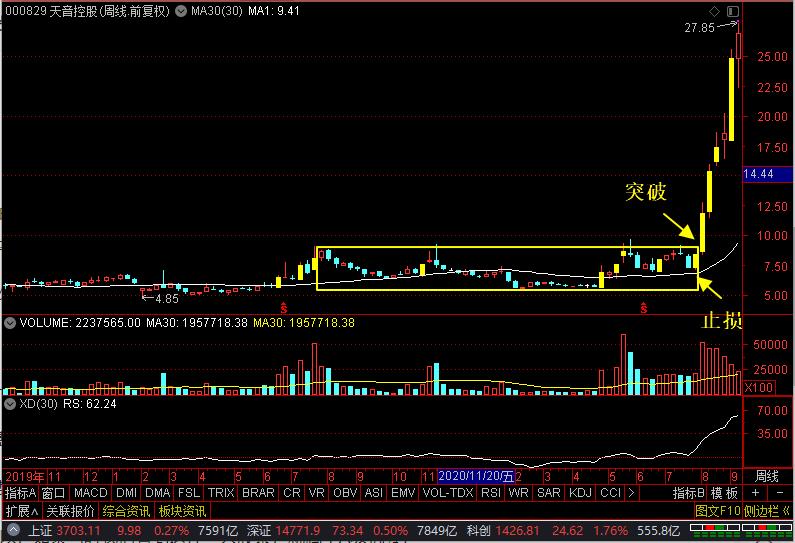Select the FSL indicator tab
The width and height of the screenshot is (795, 543).
coord(189,492)
